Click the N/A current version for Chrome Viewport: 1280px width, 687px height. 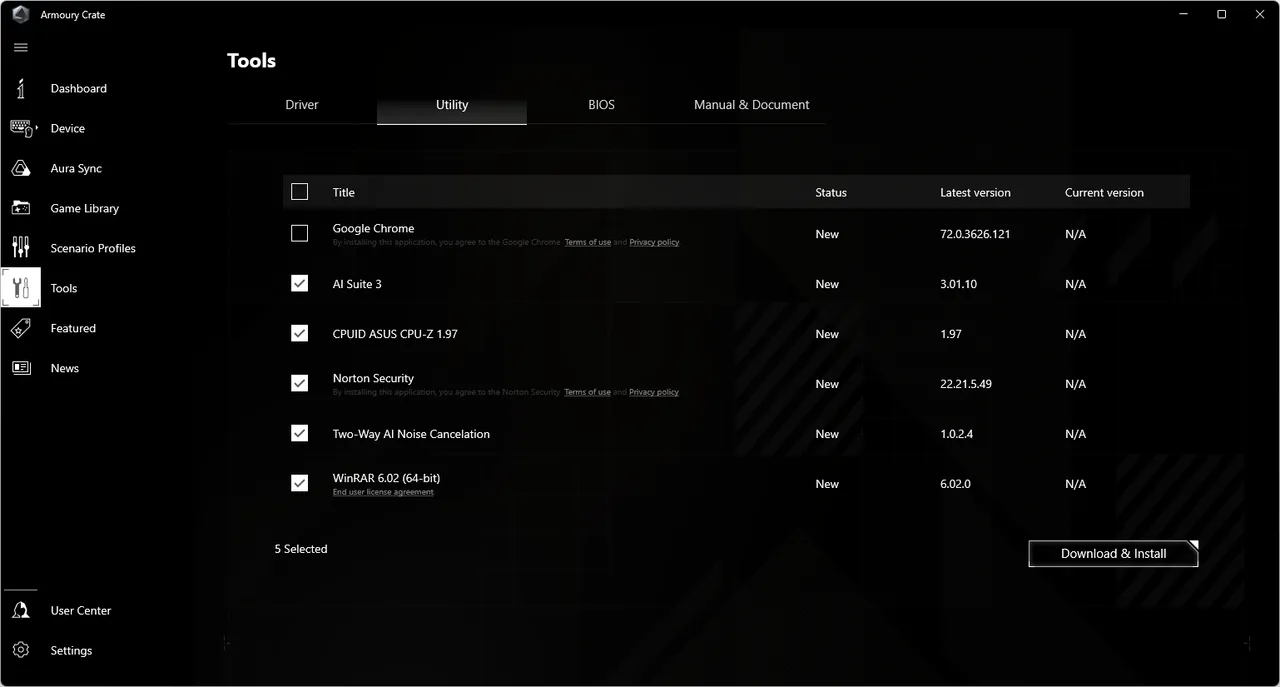click(x=1075, y=234)
